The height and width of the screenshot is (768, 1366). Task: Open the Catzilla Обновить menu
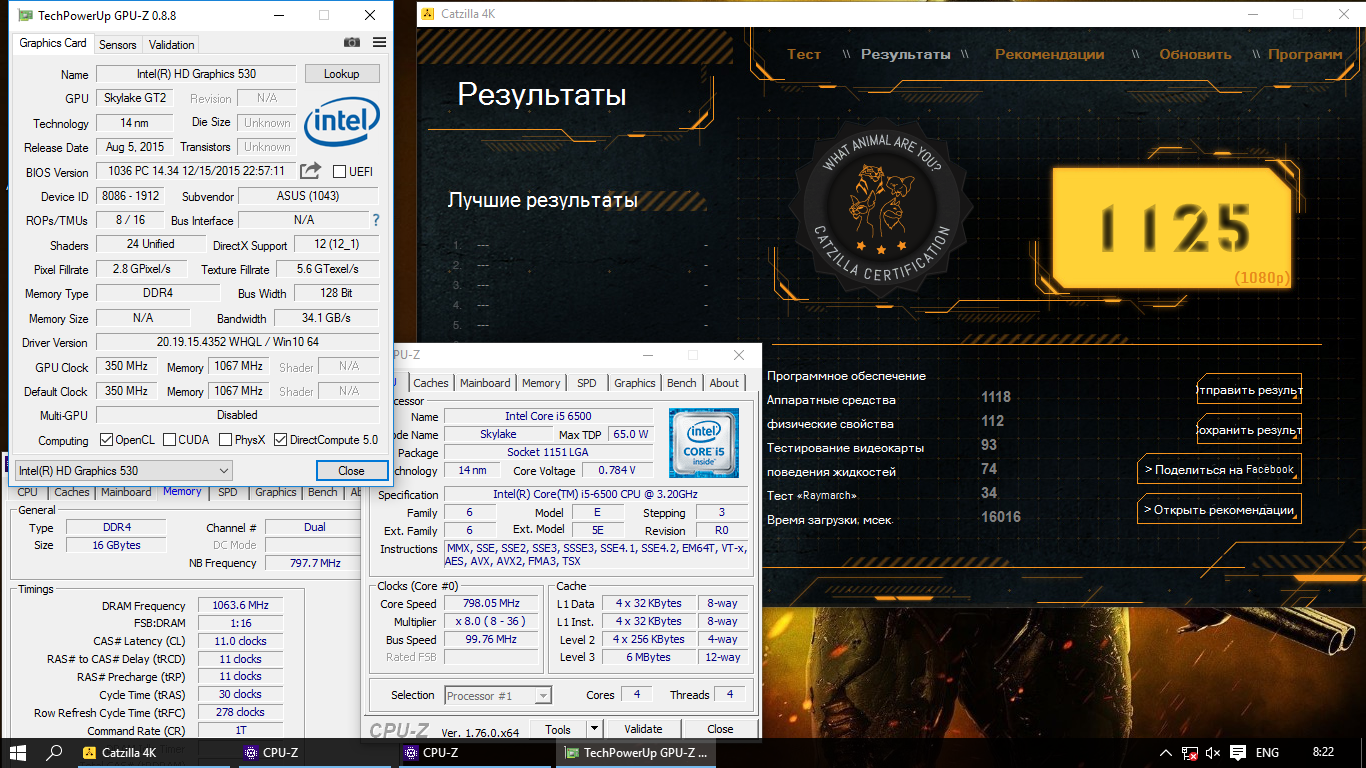point(1195,54)
